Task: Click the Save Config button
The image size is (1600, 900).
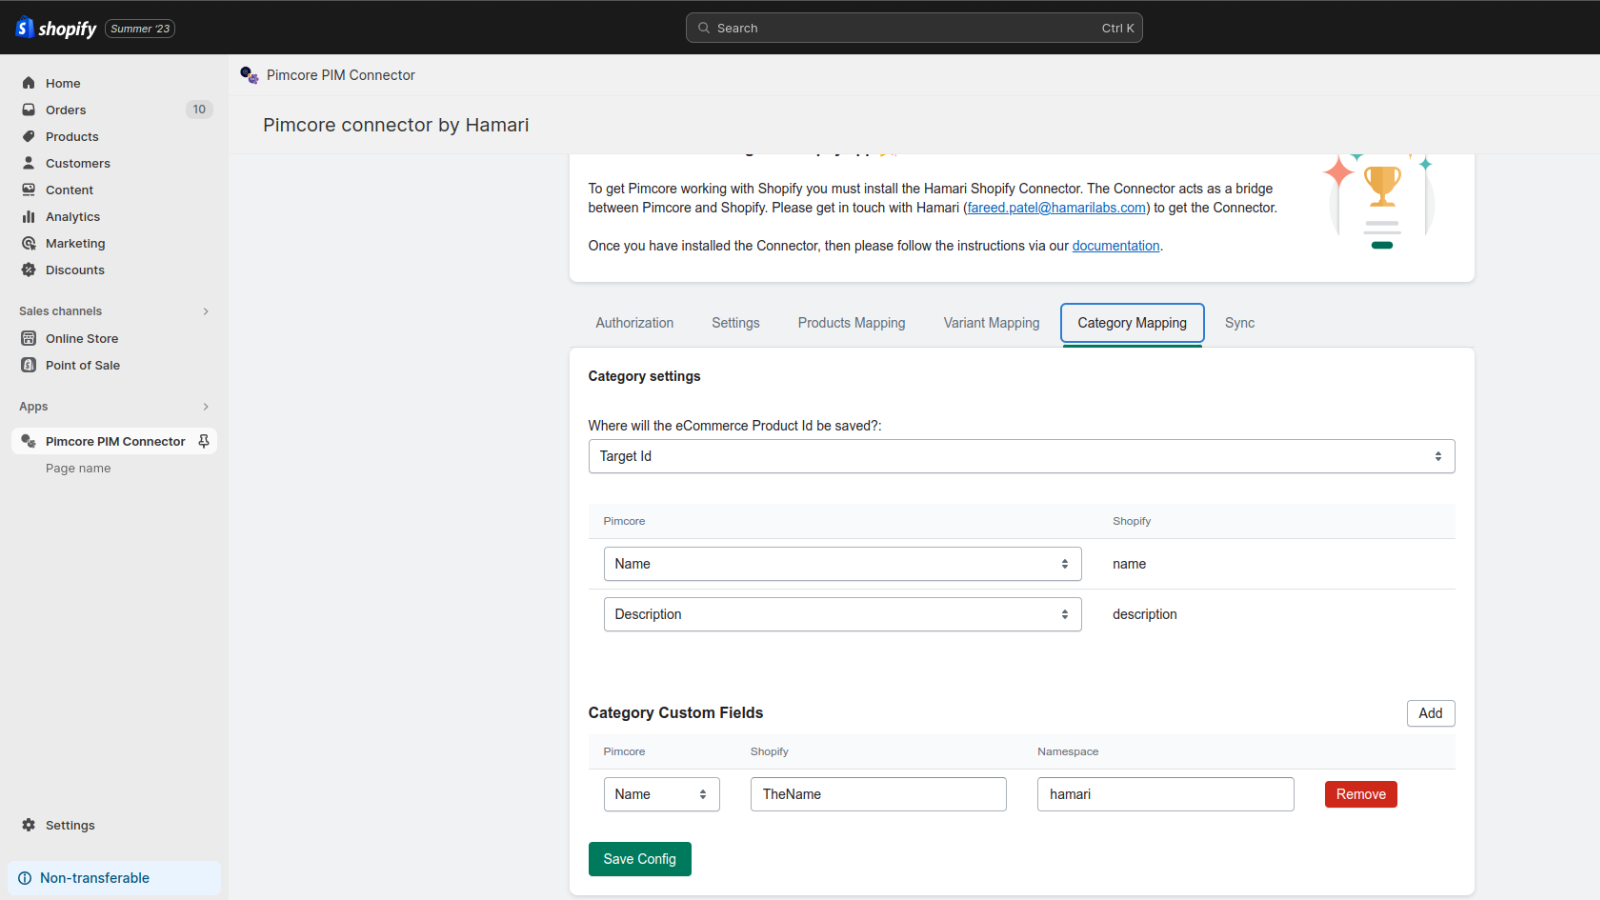Action: pos(639,859)
